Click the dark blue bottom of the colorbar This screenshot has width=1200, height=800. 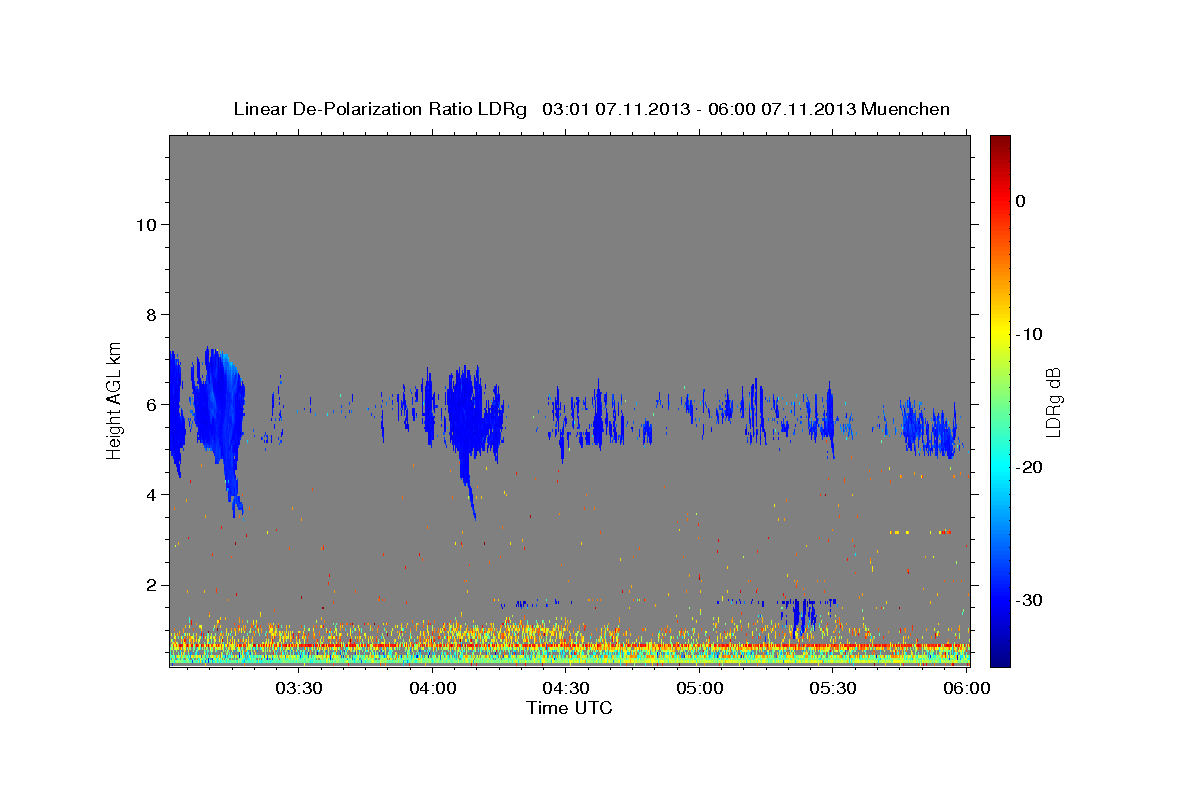[1000, 655]
